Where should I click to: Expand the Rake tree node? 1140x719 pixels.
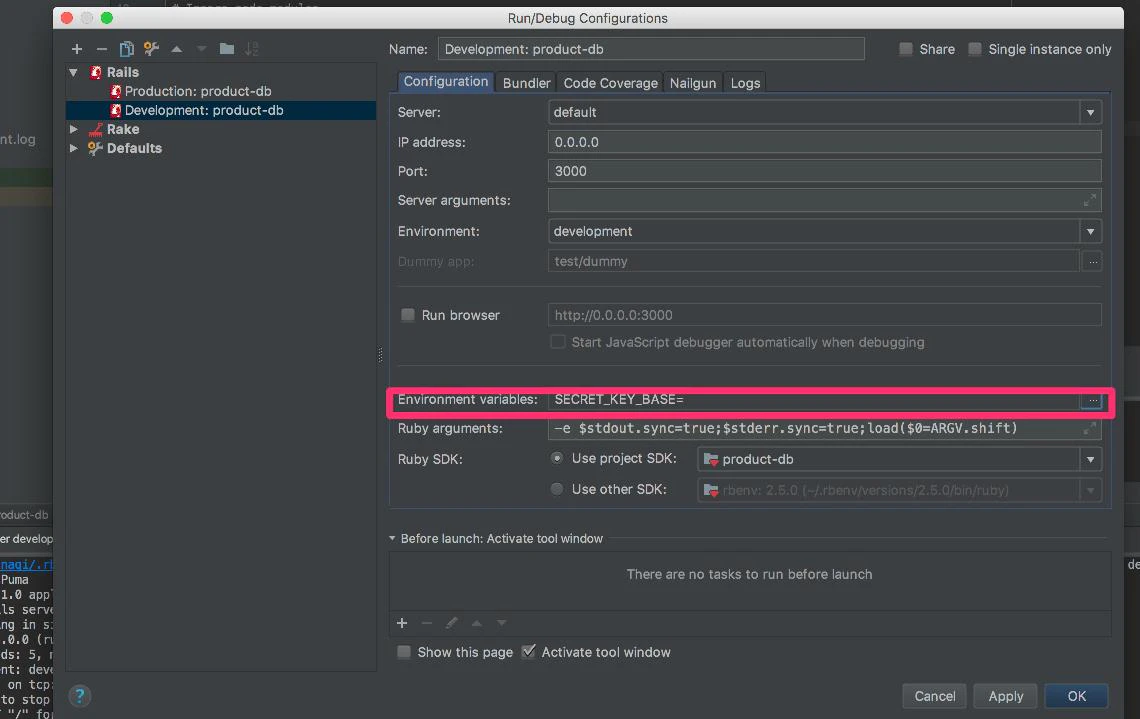pos(73,129)
